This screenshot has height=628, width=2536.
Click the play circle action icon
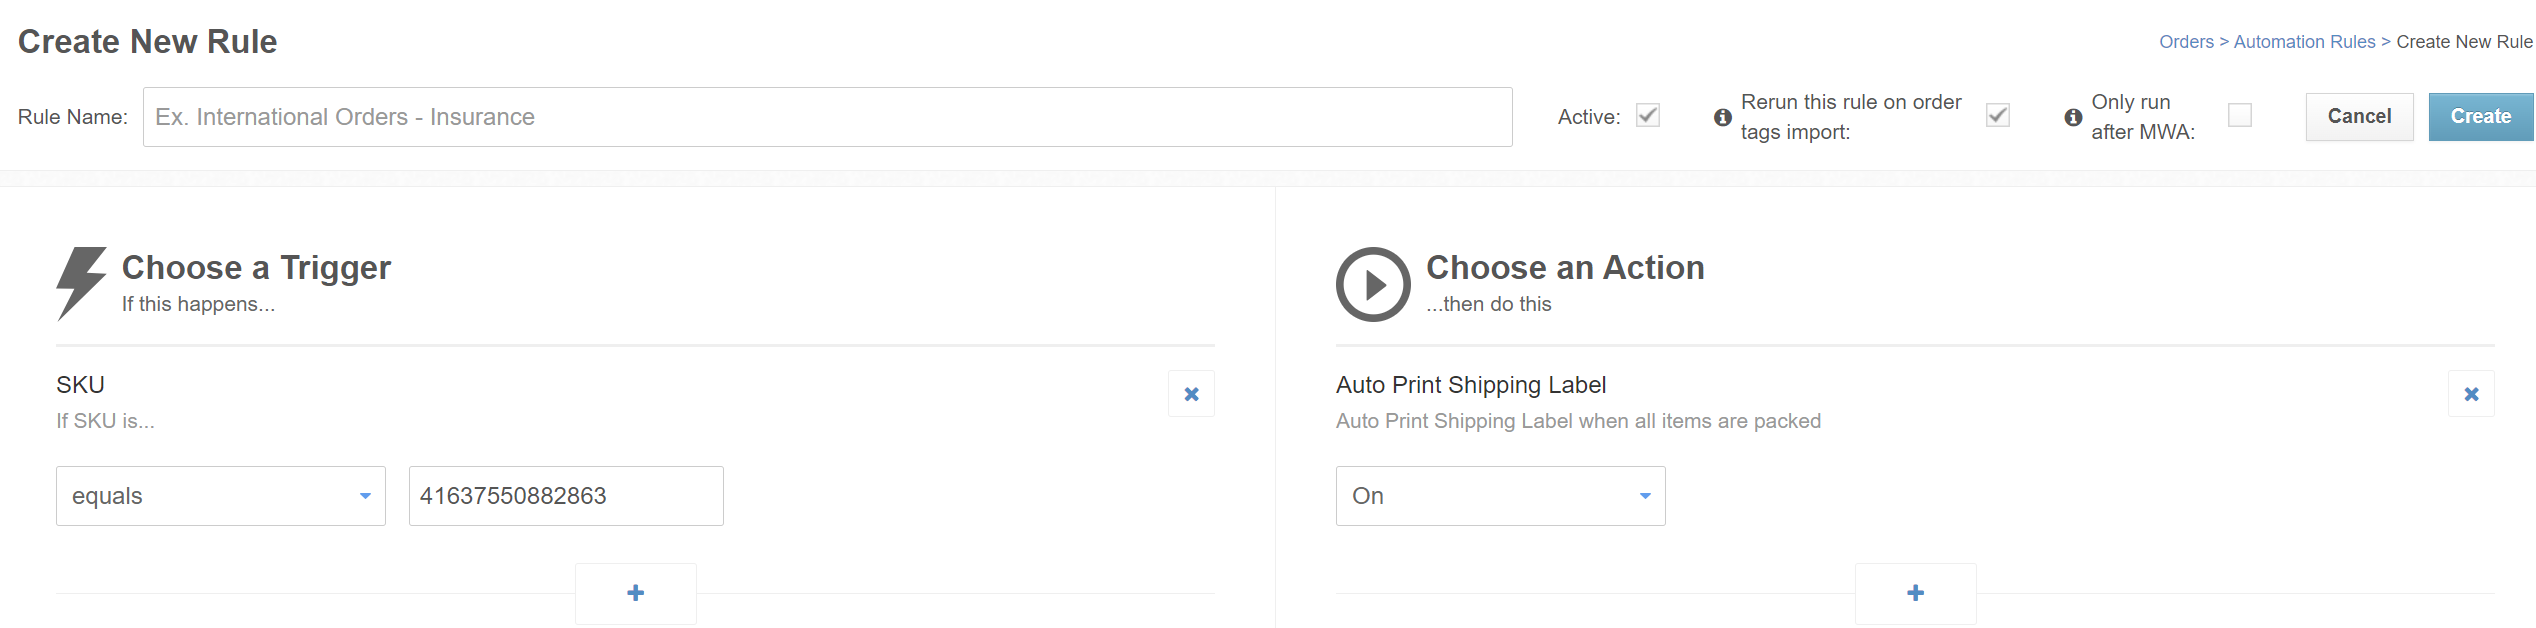[x=1373, y=284]
